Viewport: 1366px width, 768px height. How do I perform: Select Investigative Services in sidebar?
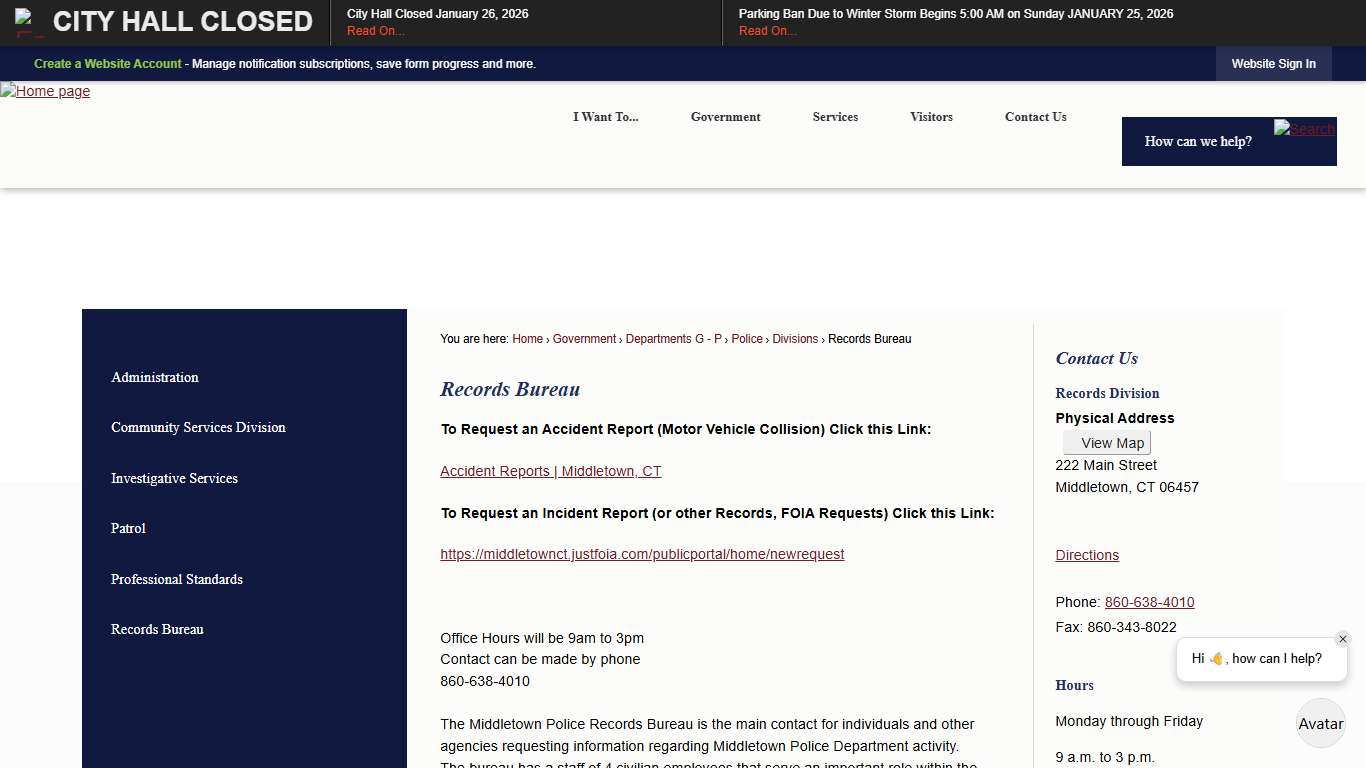coord(174,478)
